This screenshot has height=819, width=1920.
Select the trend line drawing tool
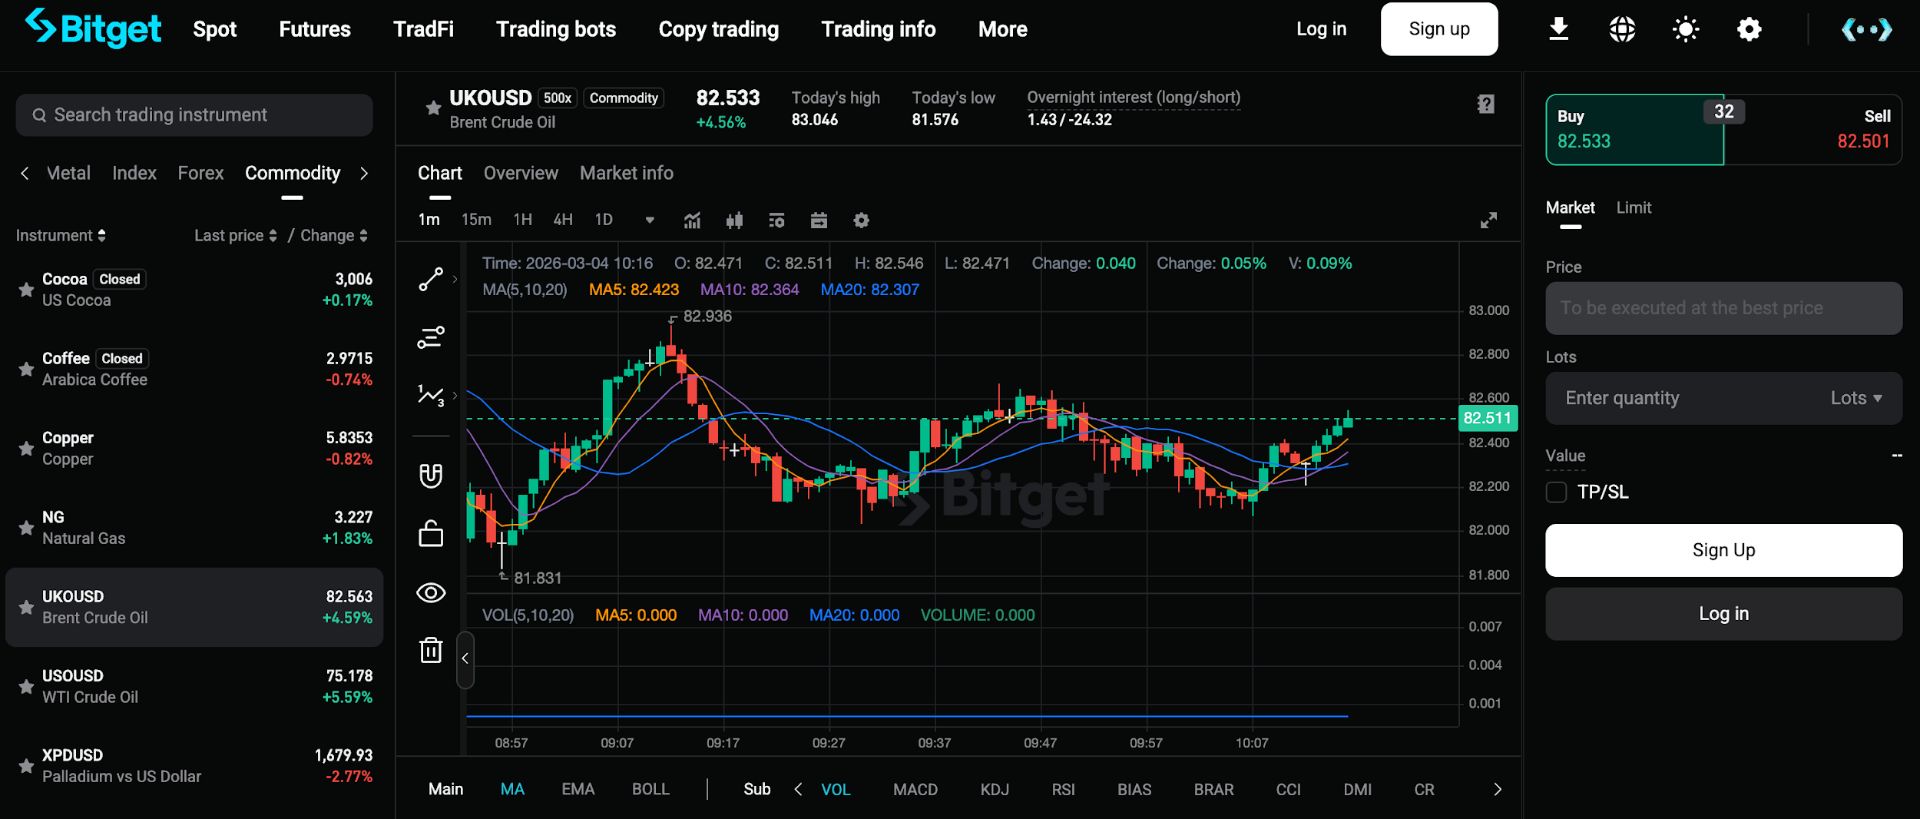[x=430, y=280]
